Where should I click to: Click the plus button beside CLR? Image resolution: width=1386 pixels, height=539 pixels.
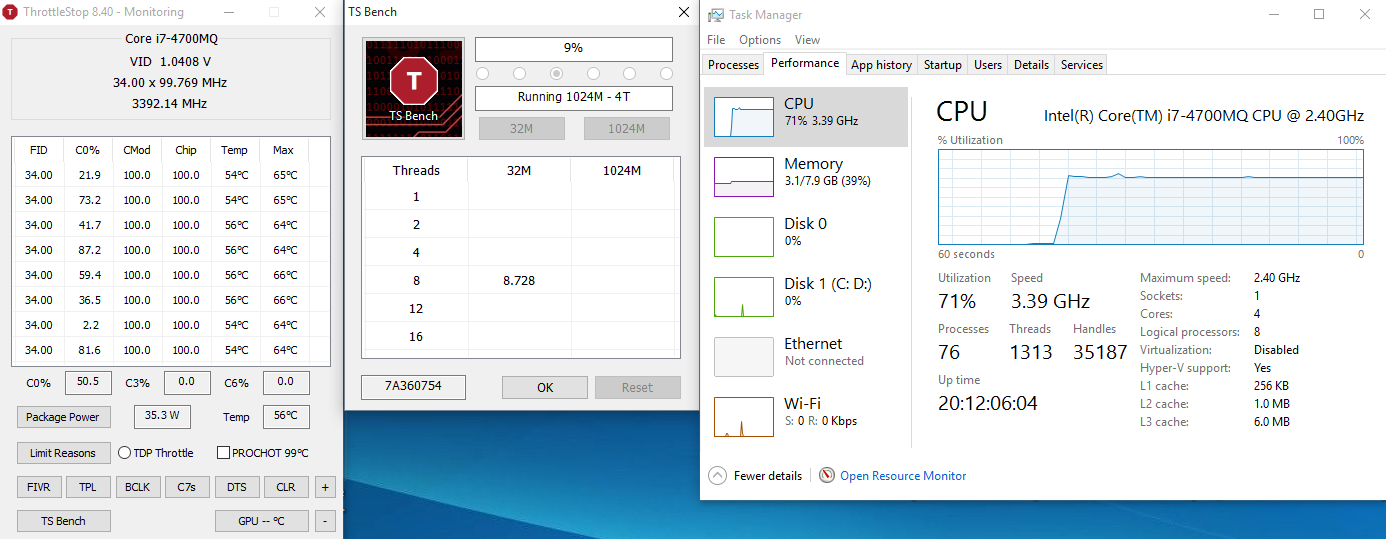pos(325,487)
